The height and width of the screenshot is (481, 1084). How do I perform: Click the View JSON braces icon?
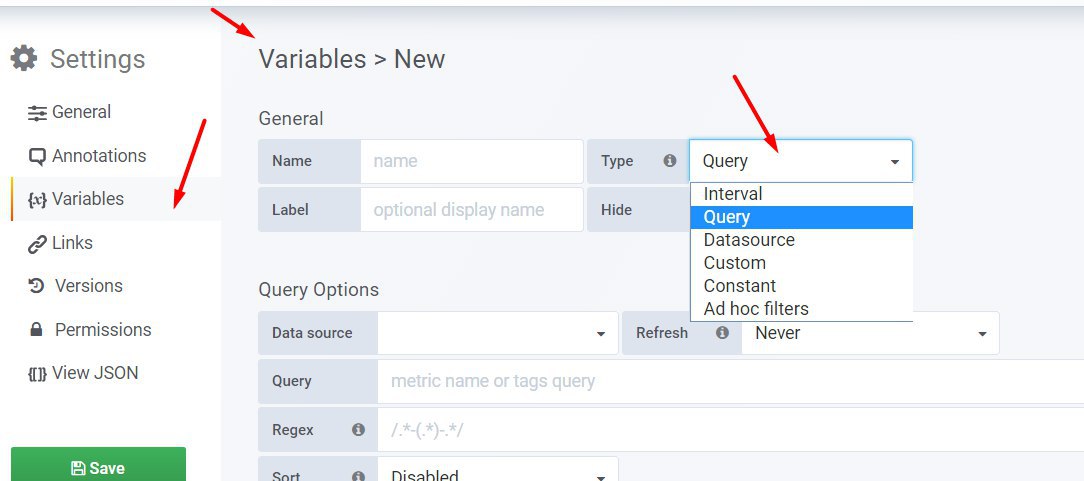click(x=37, y=373)
